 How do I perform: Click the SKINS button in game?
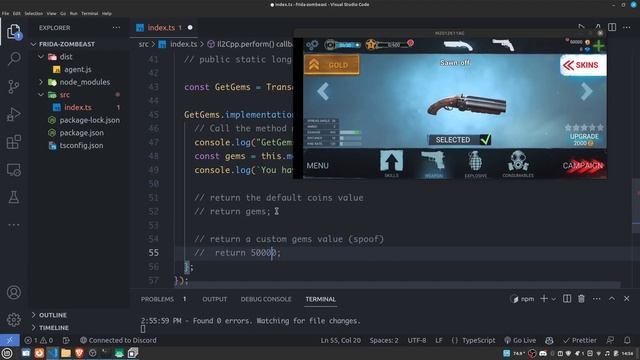[x=583, y=65]
